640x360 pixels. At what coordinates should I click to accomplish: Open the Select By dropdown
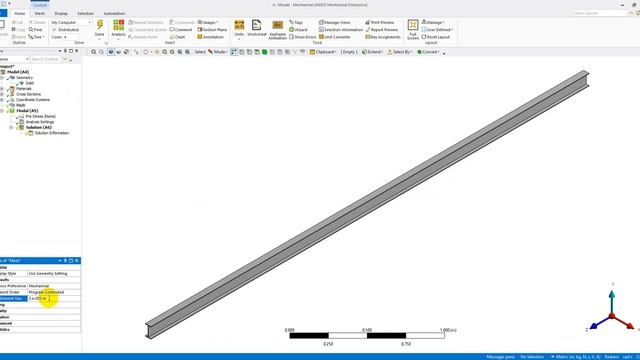(x=399, y=52)
